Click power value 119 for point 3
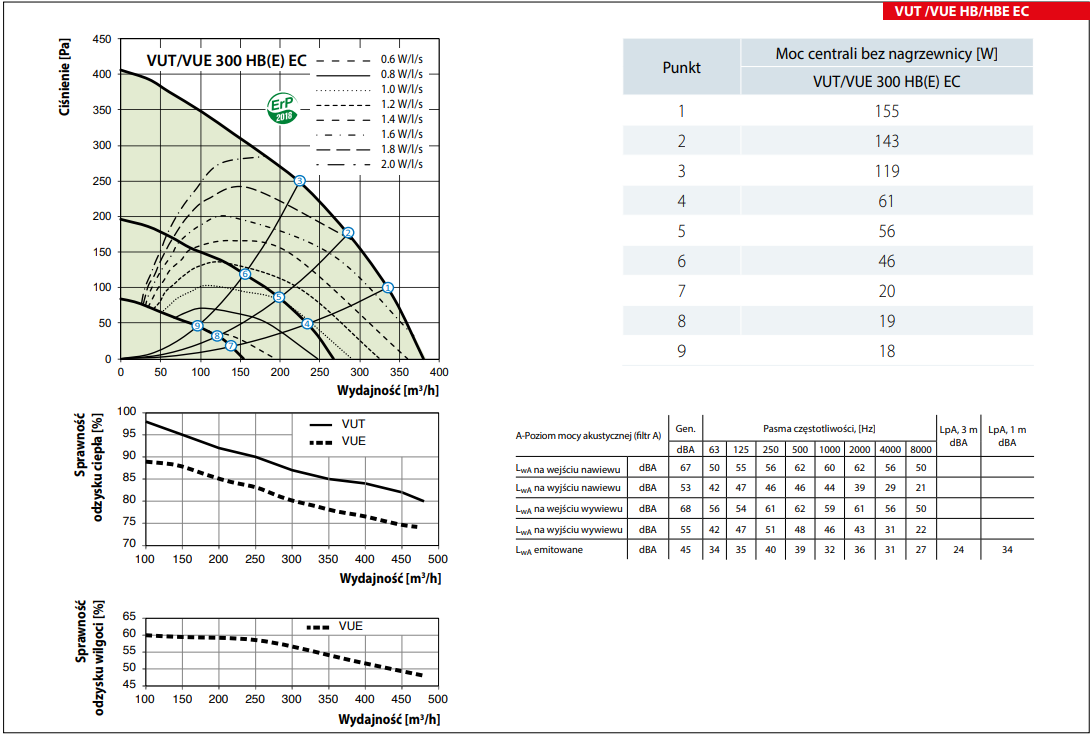Screen dimensions: 1090x734 click(887, 171)
